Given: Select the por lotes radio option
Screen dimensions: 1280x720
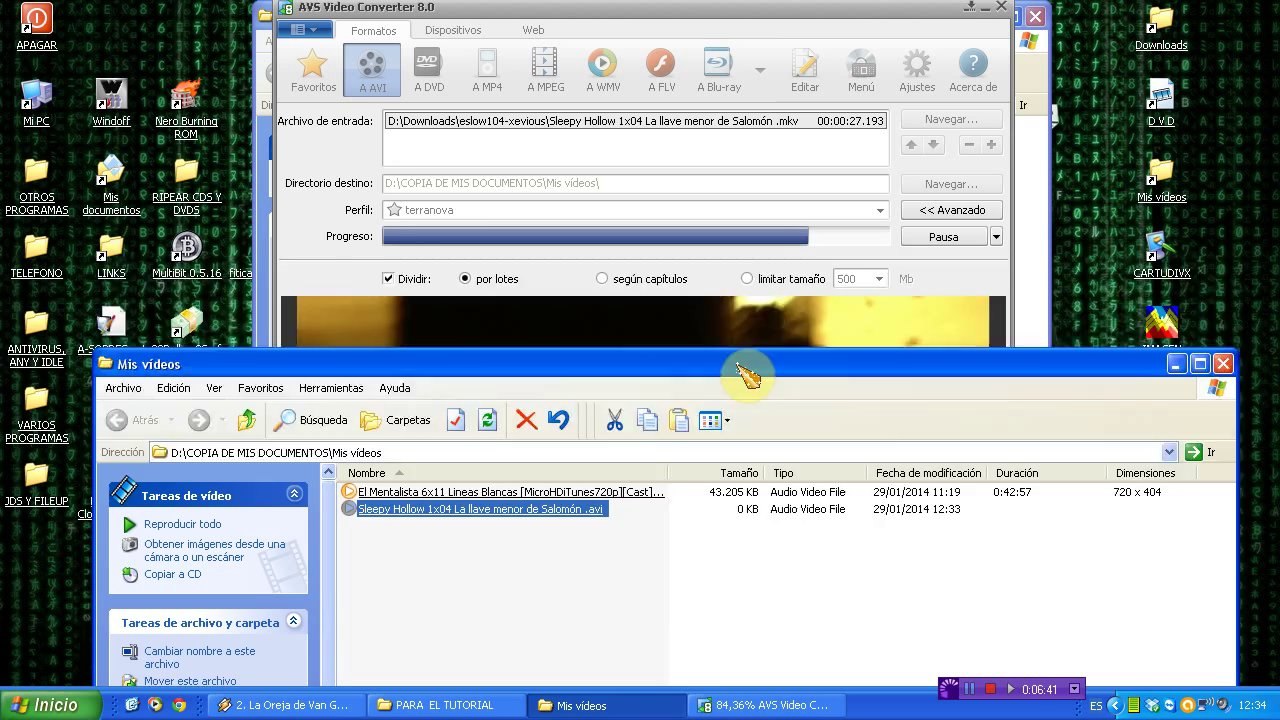Looking at the screenshot, I should 465,279.
